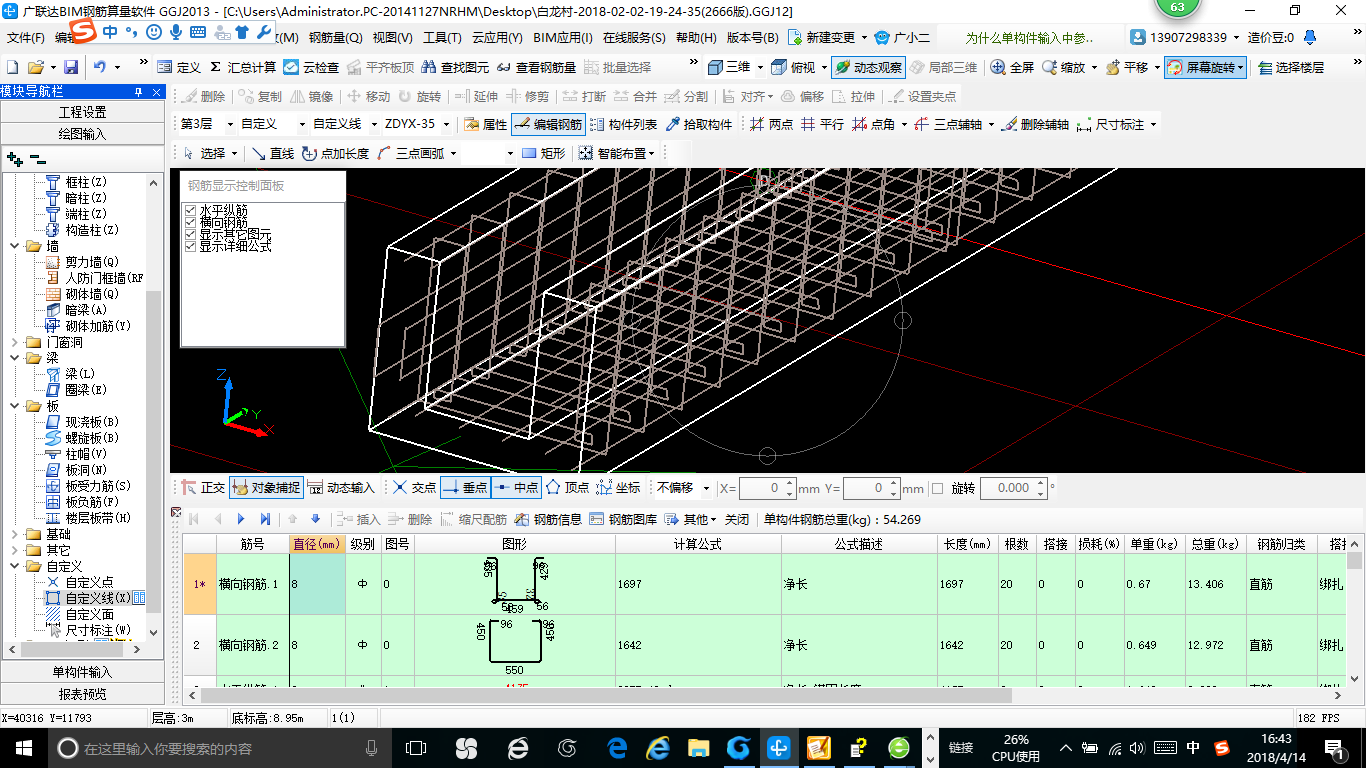Open 云检查 cloud check tool
Screen dimensions: 1366x768
pos(311,68)
